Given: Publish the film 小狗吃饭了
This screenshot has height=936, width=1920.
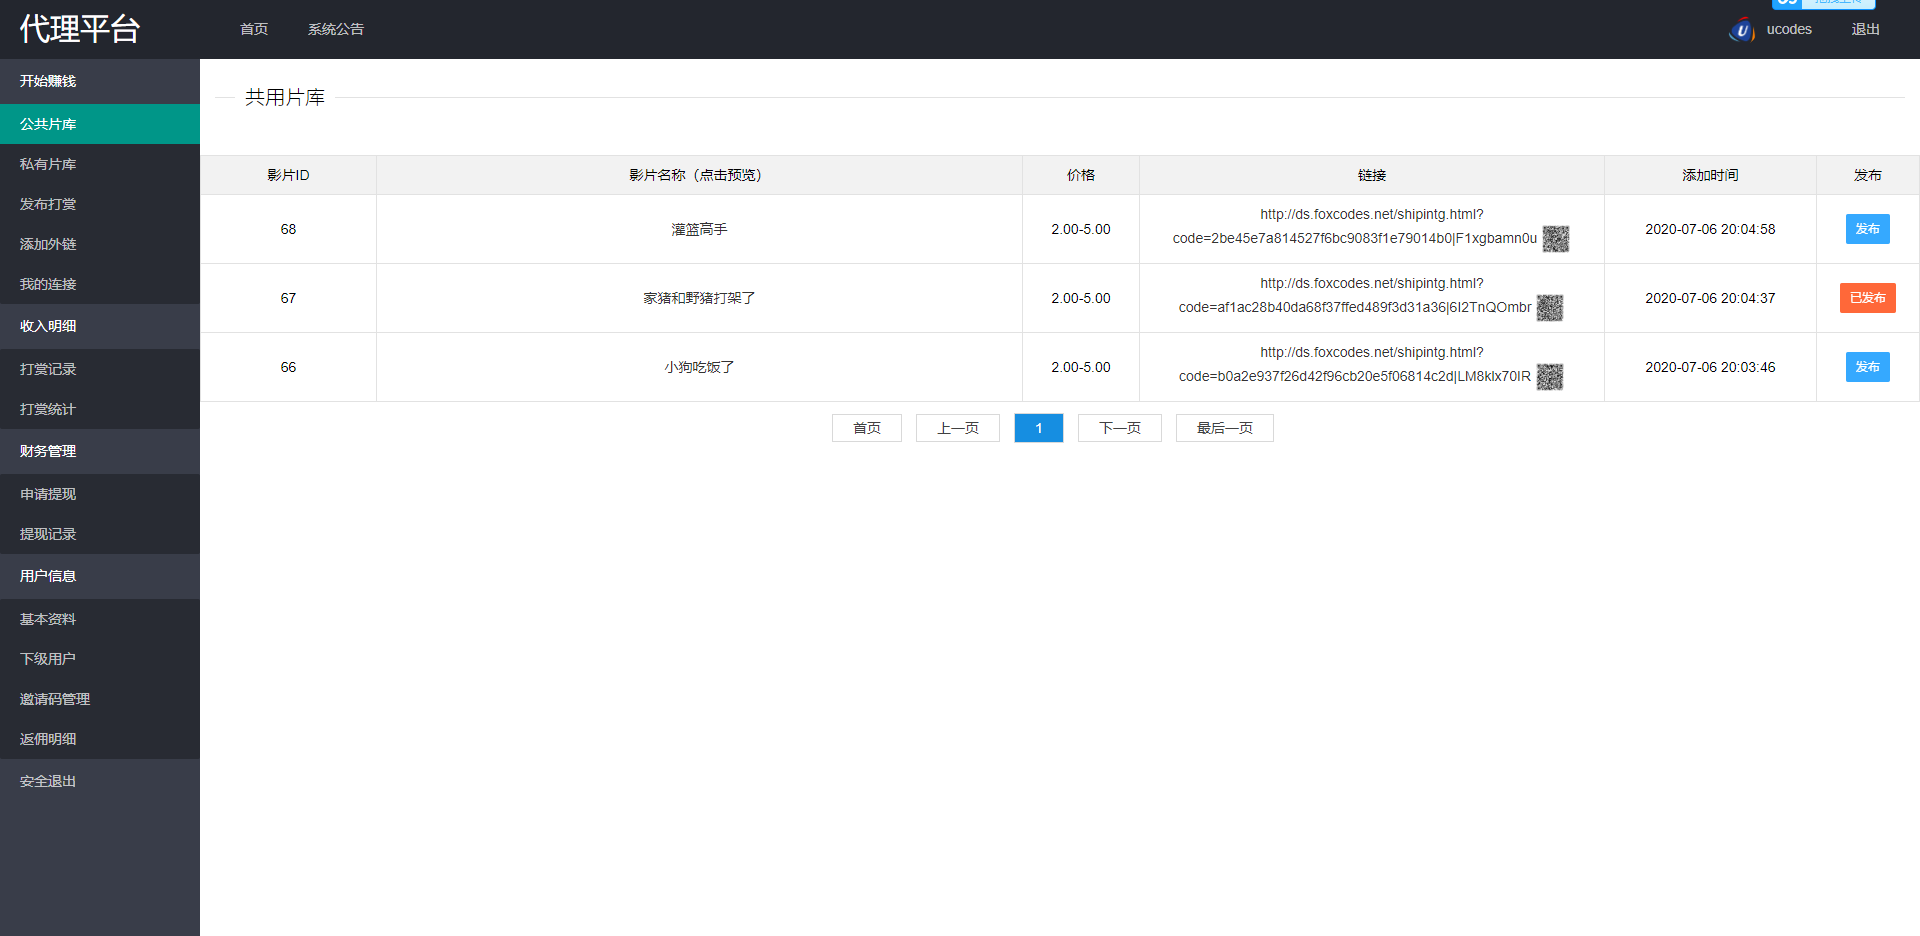Looking at the screenshot, I should point(1867,367).
